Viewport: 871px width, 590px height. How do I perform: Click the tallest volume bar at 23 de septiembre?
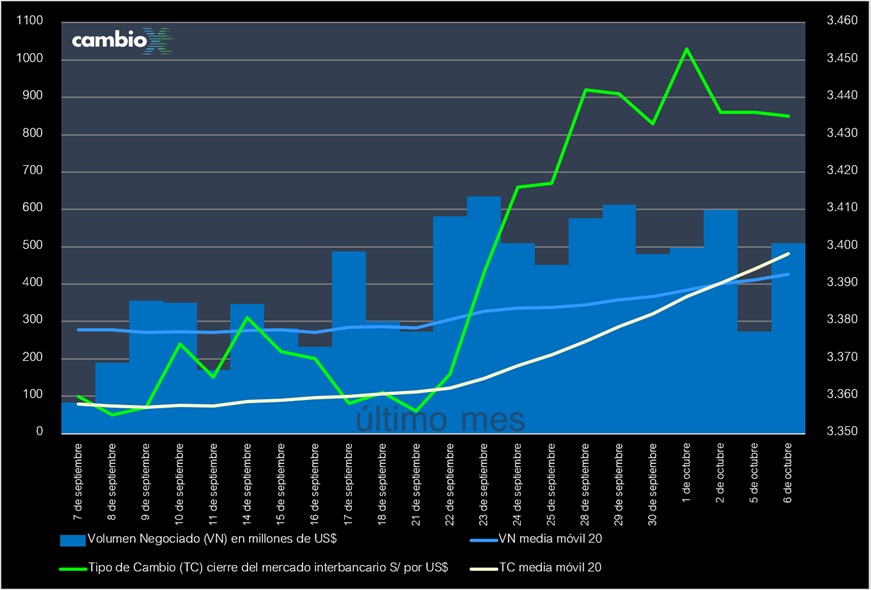tap(484, 314)
